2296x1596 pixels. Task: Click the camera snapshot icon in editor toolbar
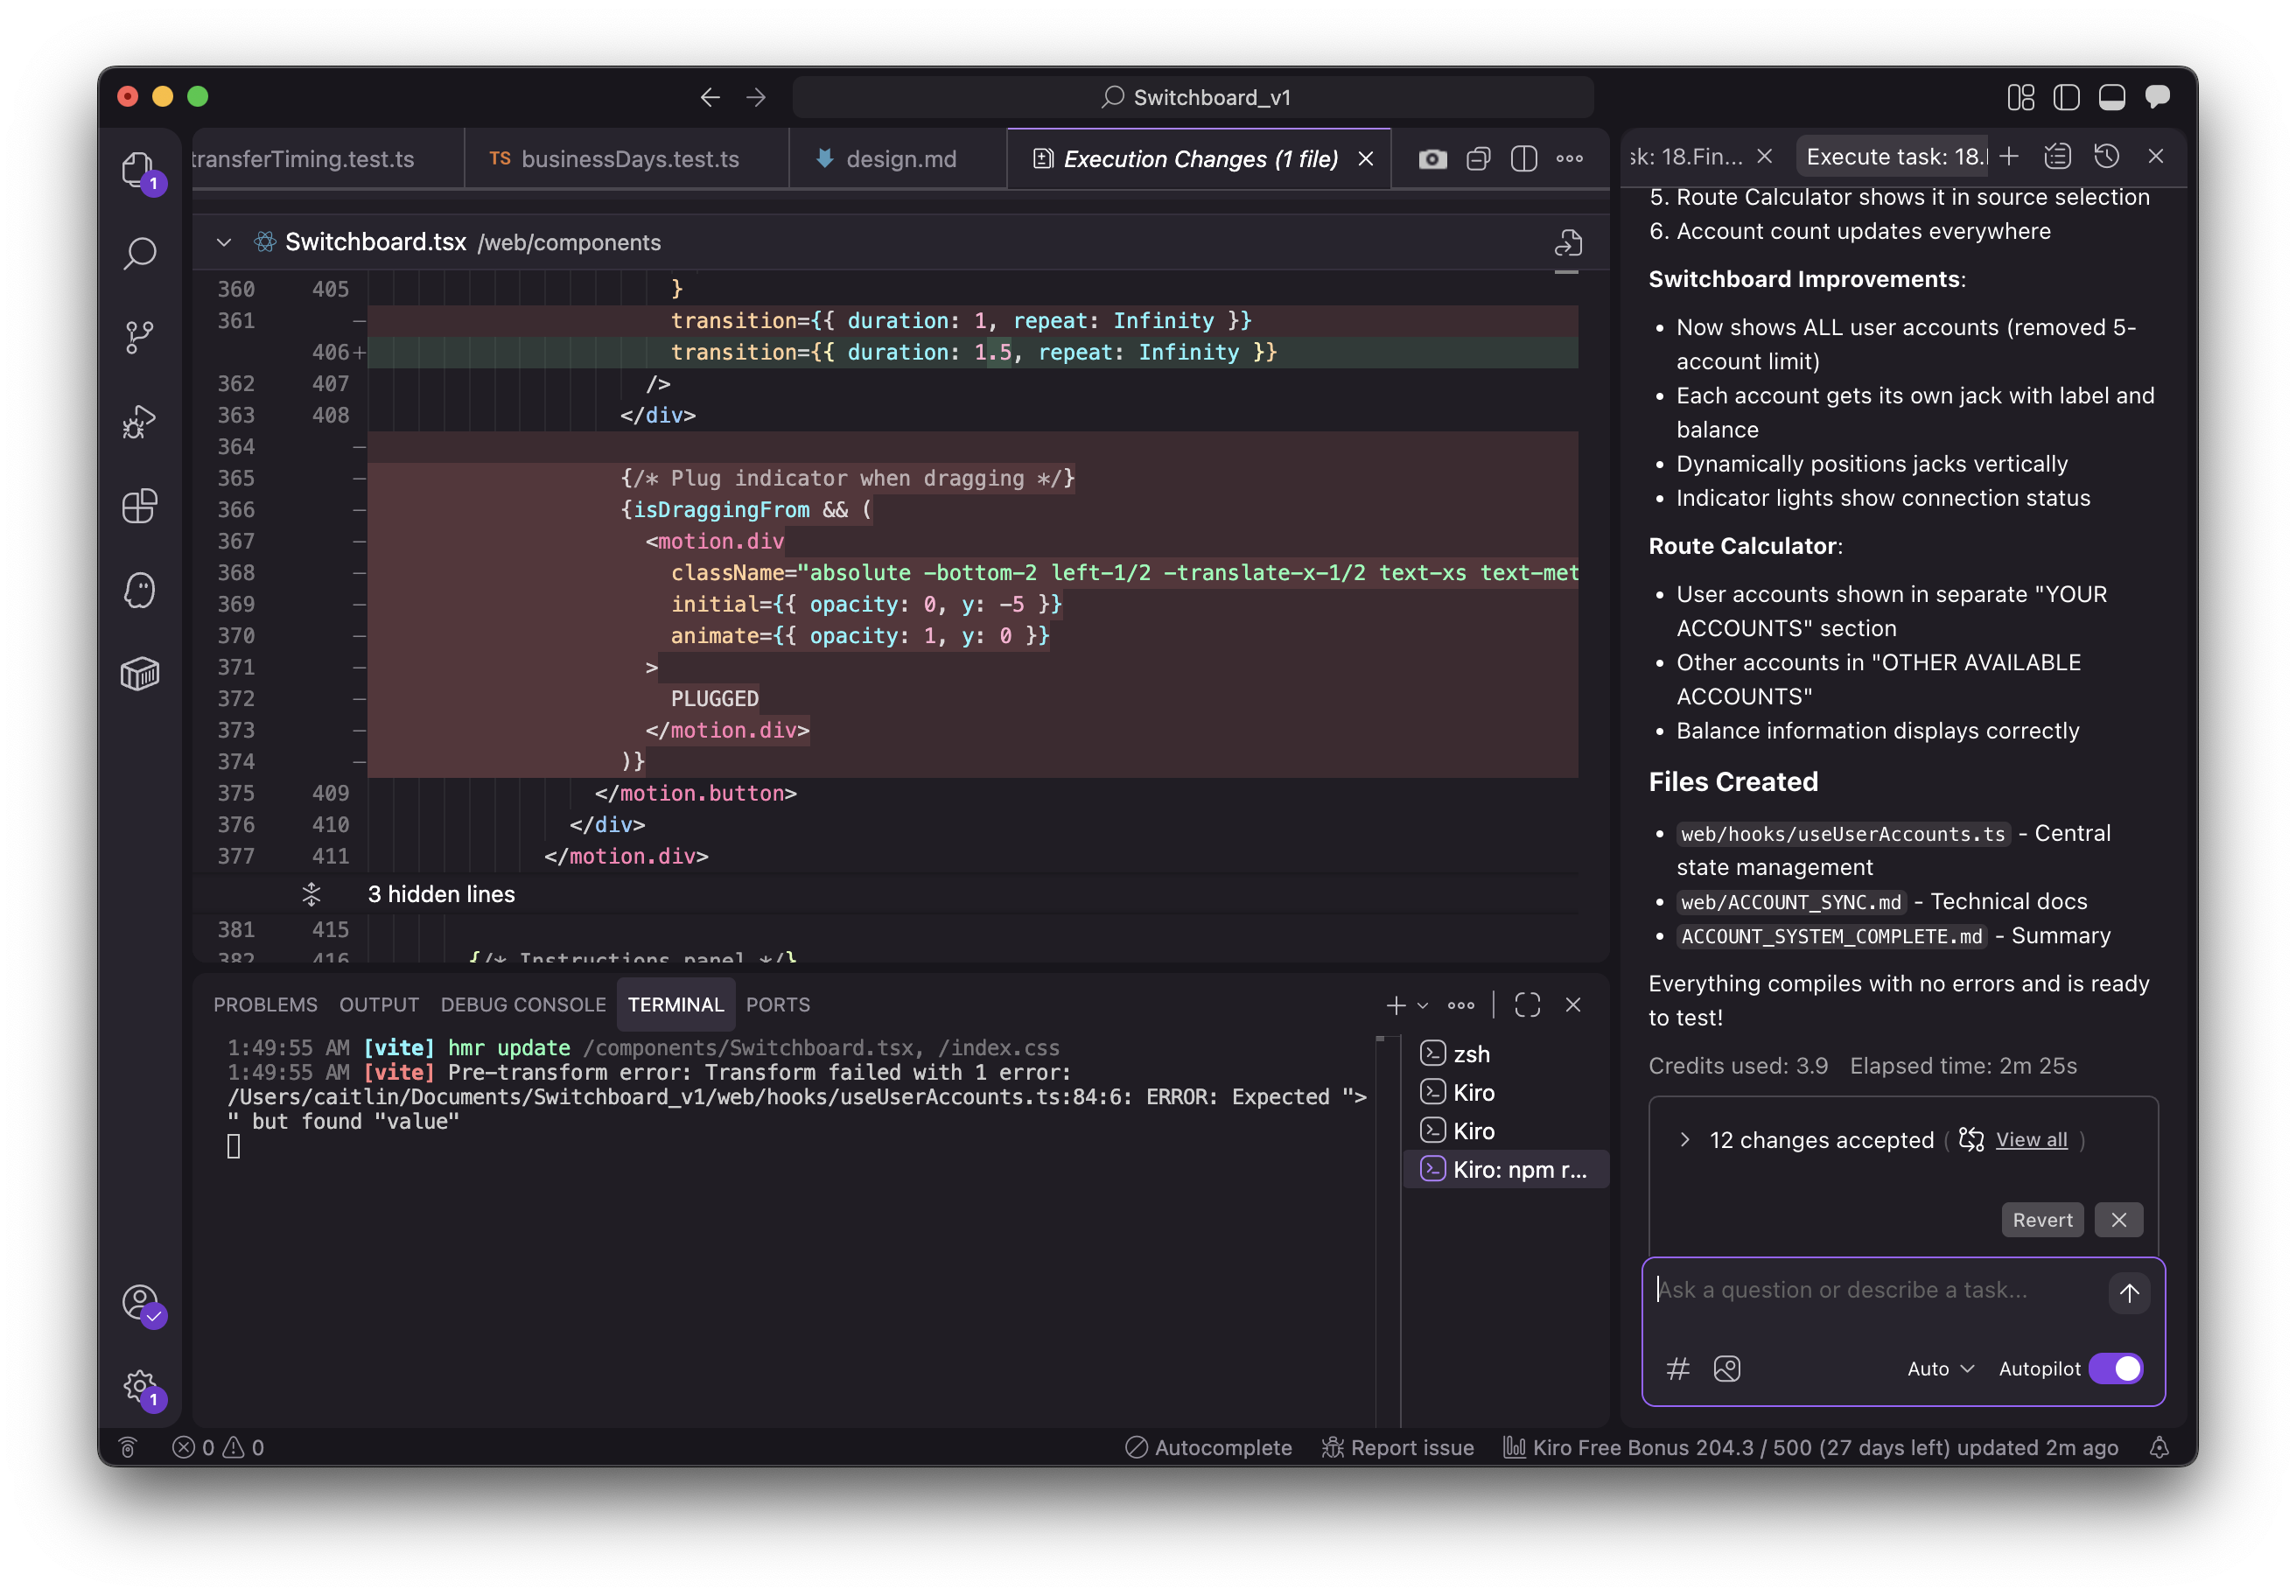(1432, 159)
